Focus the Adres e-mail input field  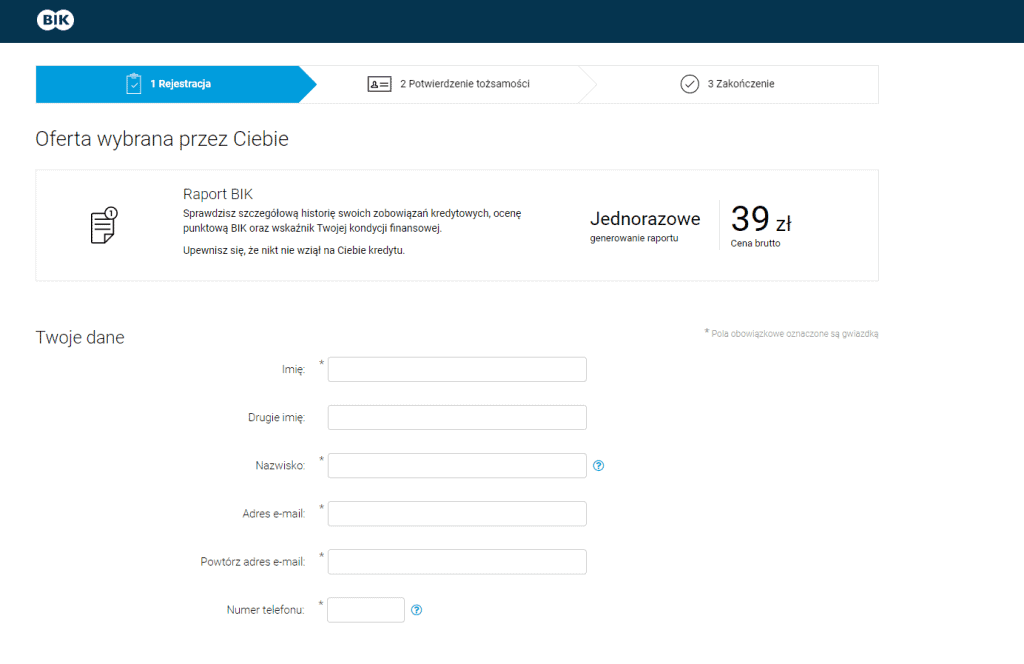[x=457, y=514]
